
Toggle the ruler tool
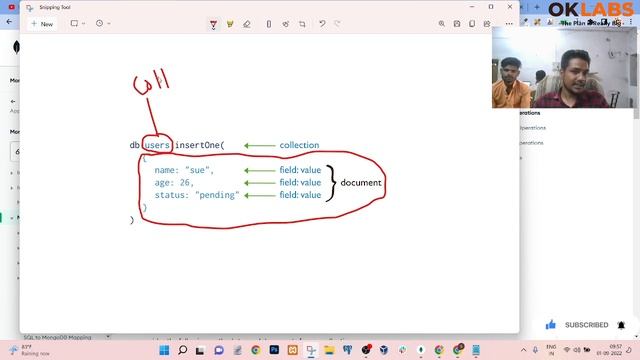click(269, 24)
